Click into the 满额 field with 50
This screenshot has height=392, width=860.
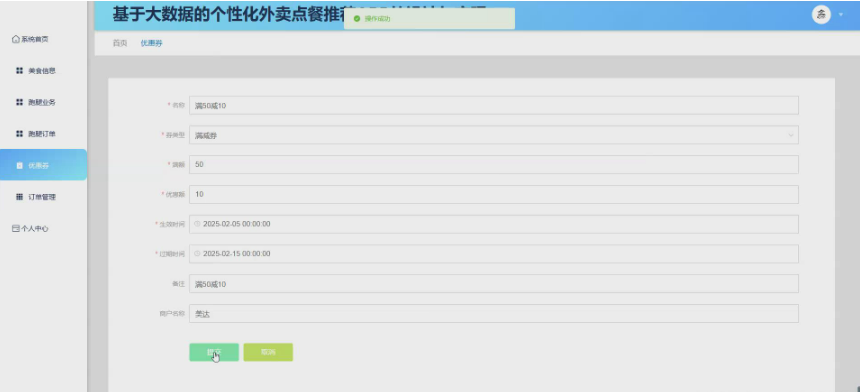click(494, 164)
